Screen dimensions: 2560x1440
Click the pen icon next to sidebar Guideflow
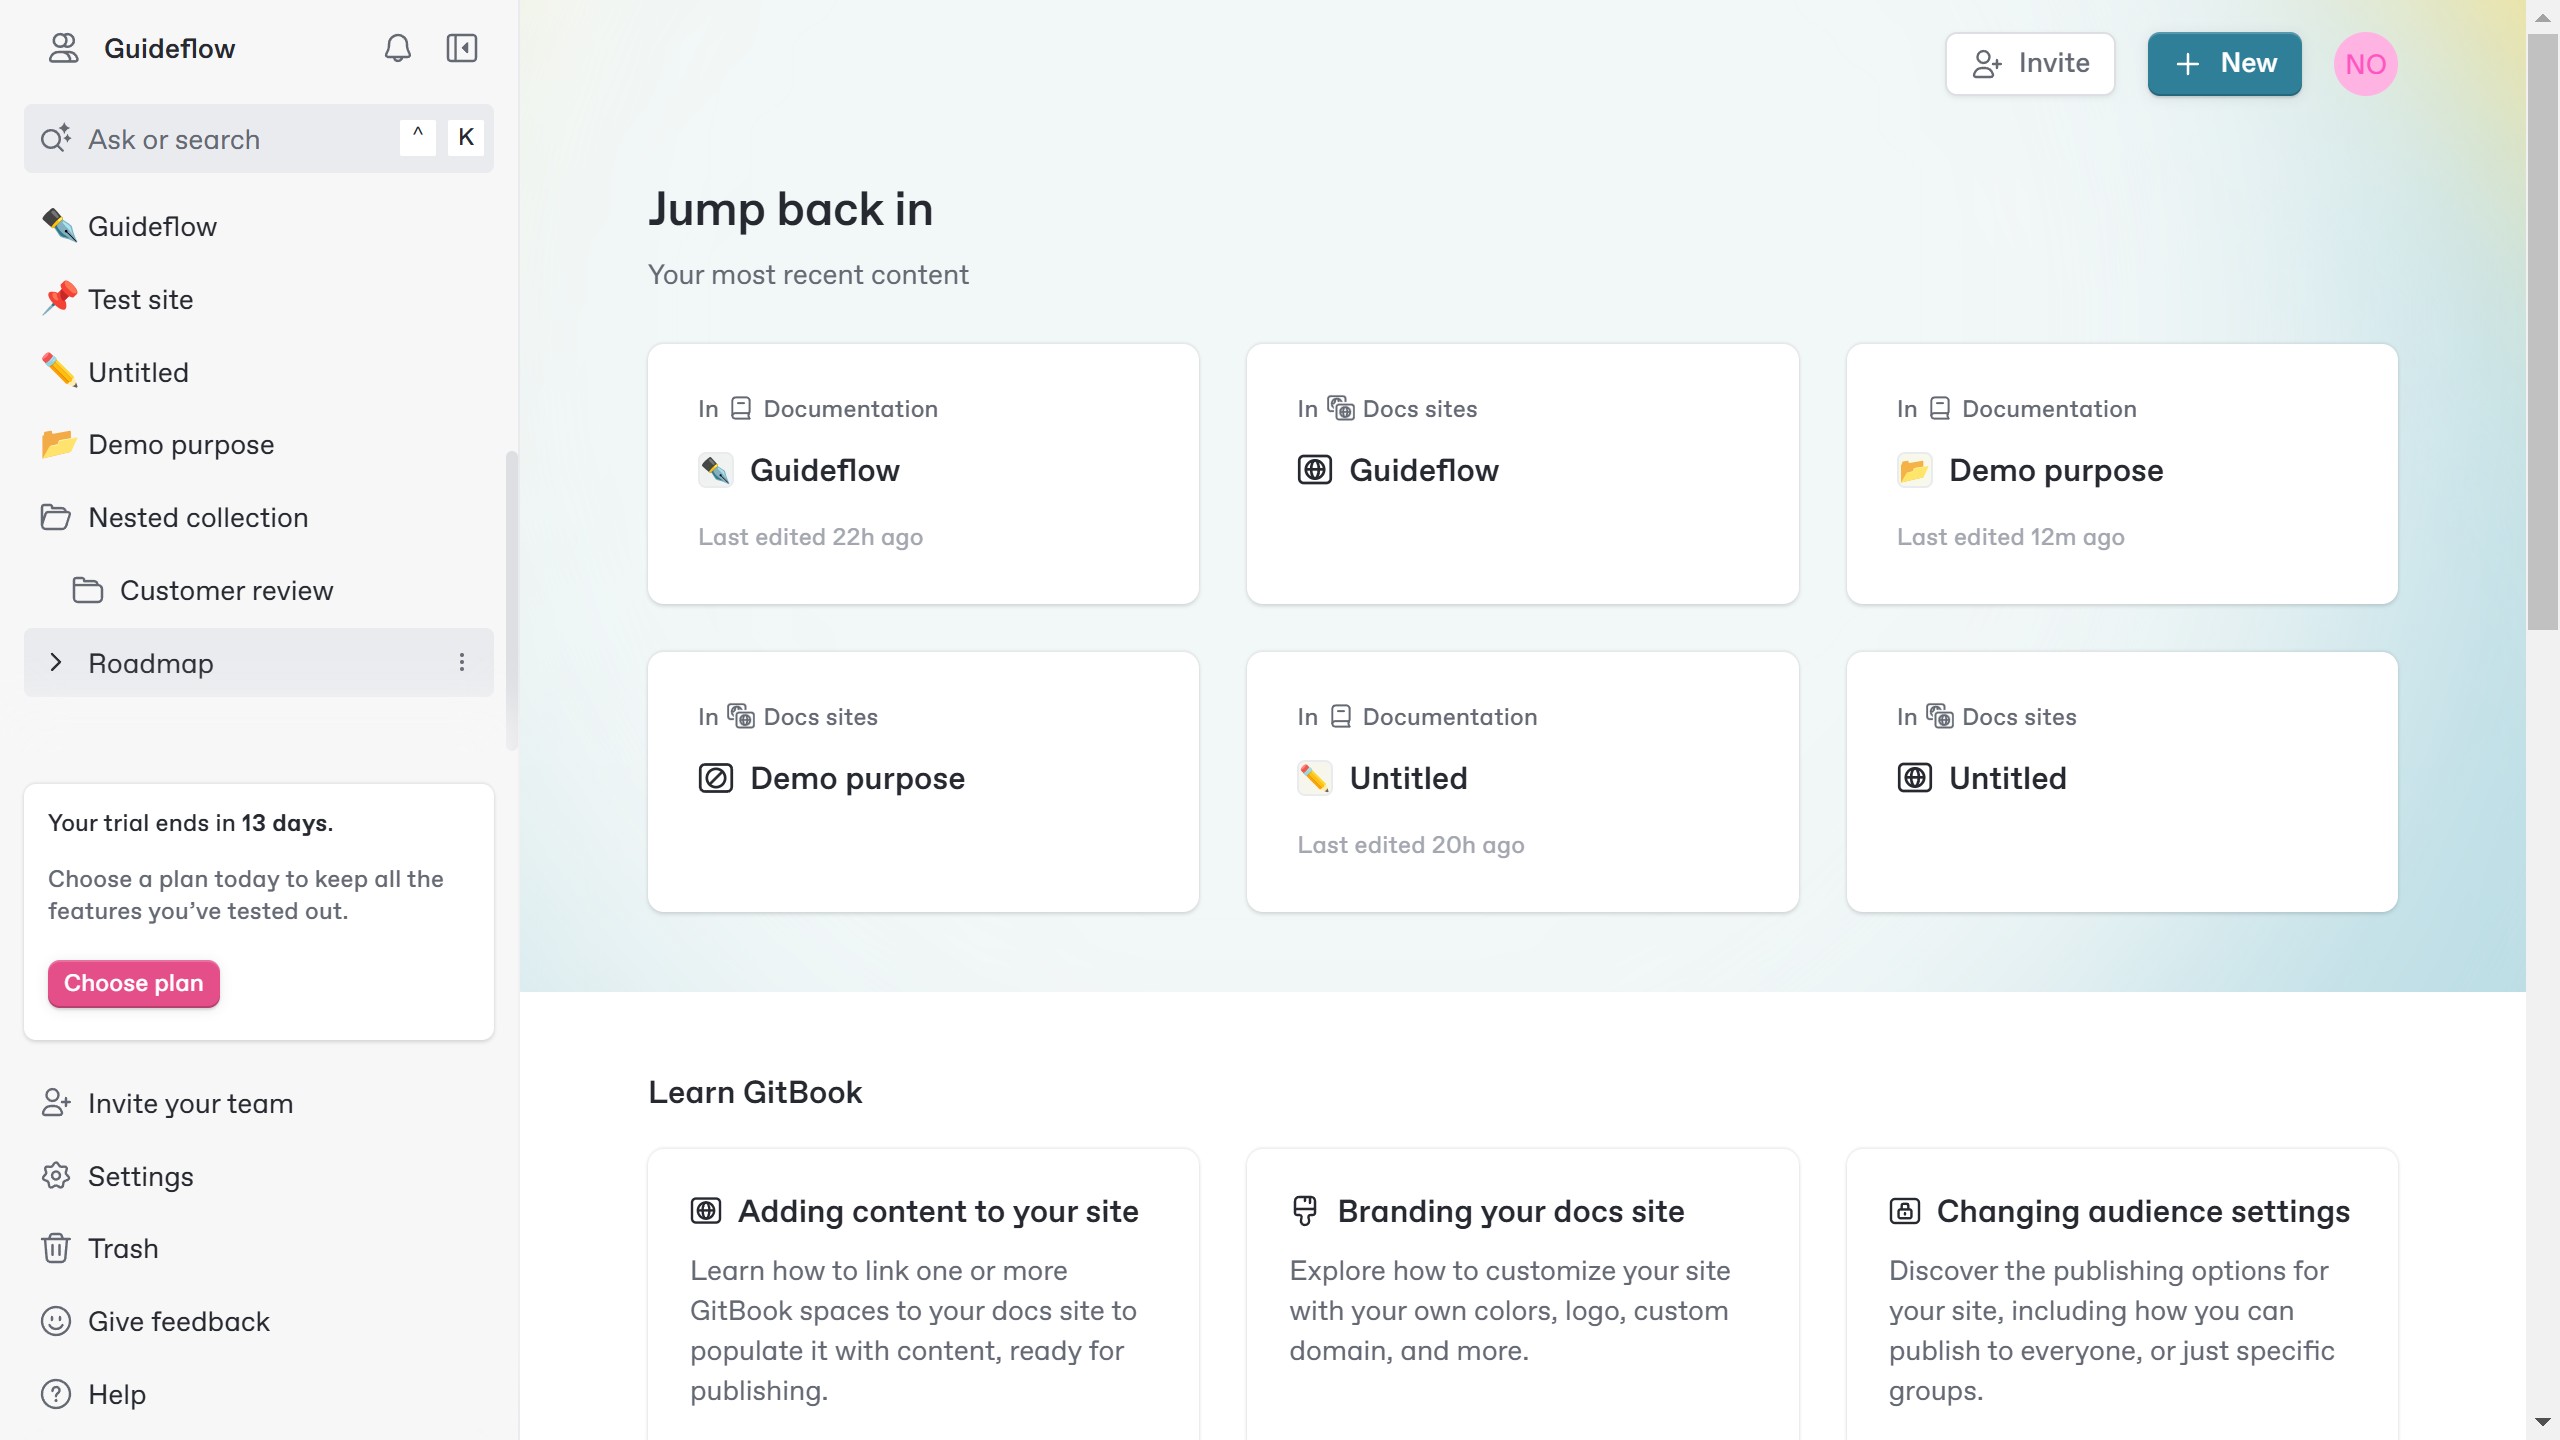coord(59,225)
